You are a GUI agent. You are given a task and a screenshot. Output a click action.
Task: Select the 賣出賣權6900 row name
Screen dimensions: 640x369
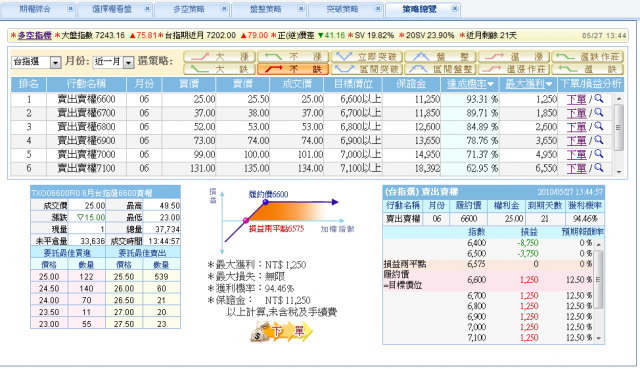(x=86, y=141)
